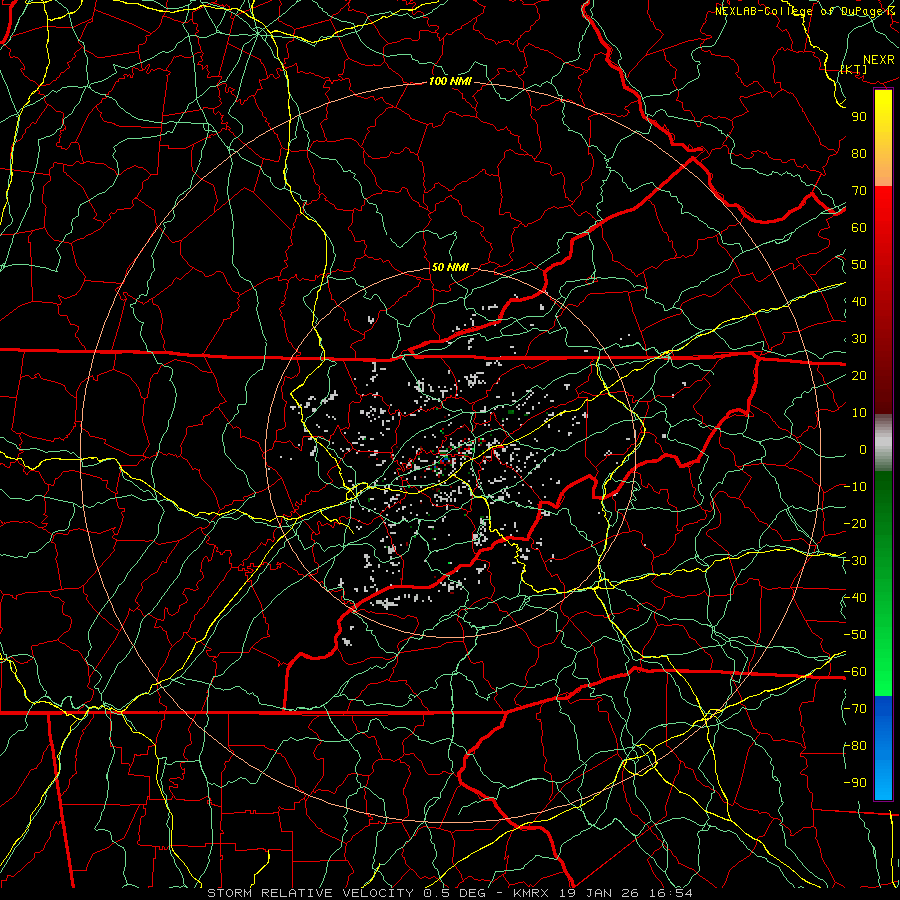Click the "10" positive value on the scale
The image size is (900, 900).
859,413
